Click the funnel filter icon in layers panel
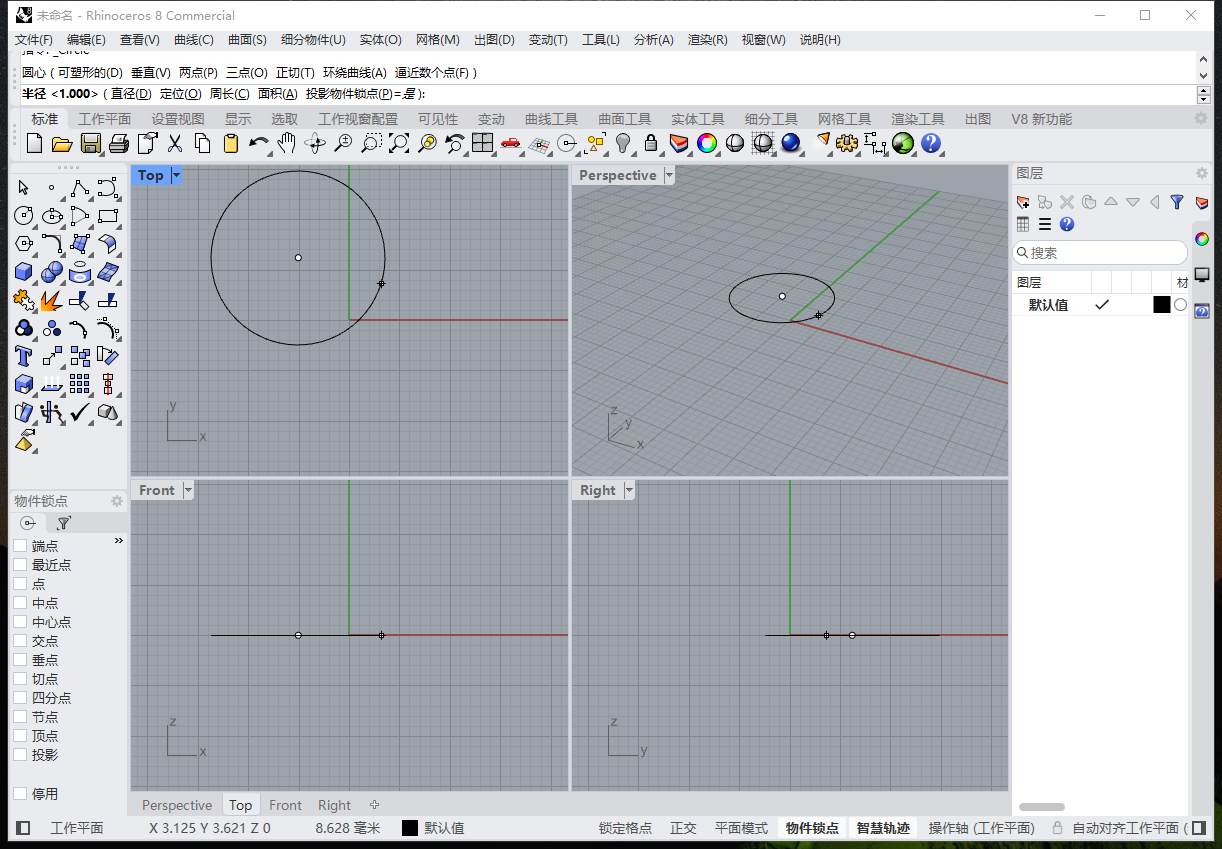The width and height of the screenshot is (1222, 849). [1177, 202]
